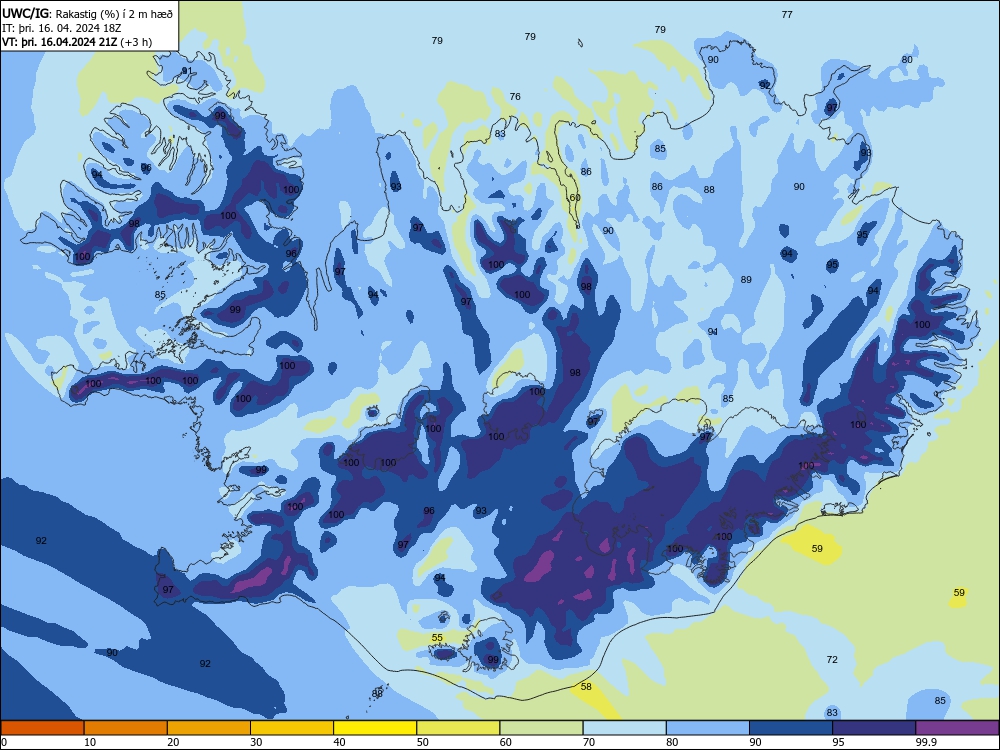Click the humidity value '55' near the southern islands
The height and width of the screenshot is (750, 1000).
pos(437,637)
